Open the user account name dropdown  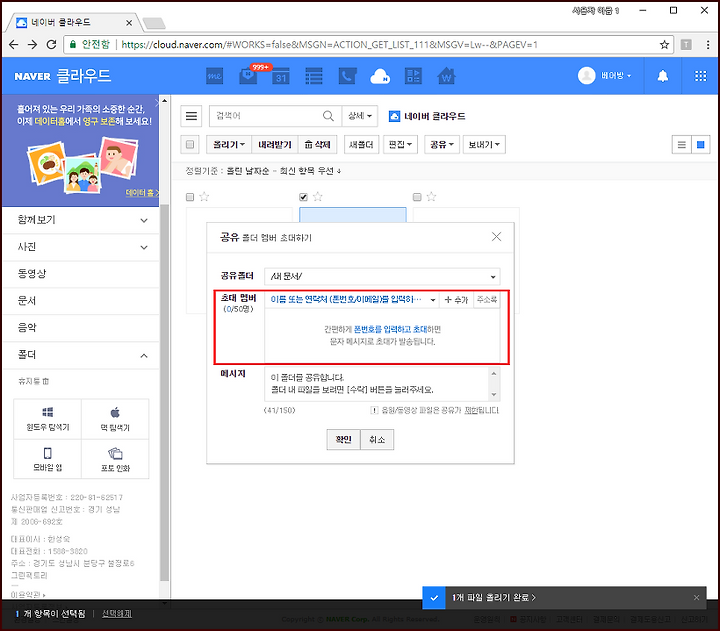[616, 75]
